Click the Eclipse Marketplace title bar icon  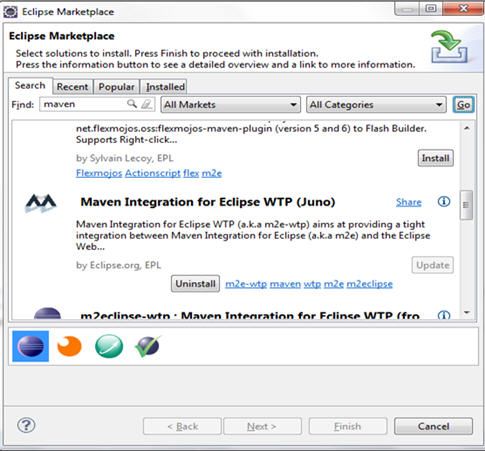10,12
